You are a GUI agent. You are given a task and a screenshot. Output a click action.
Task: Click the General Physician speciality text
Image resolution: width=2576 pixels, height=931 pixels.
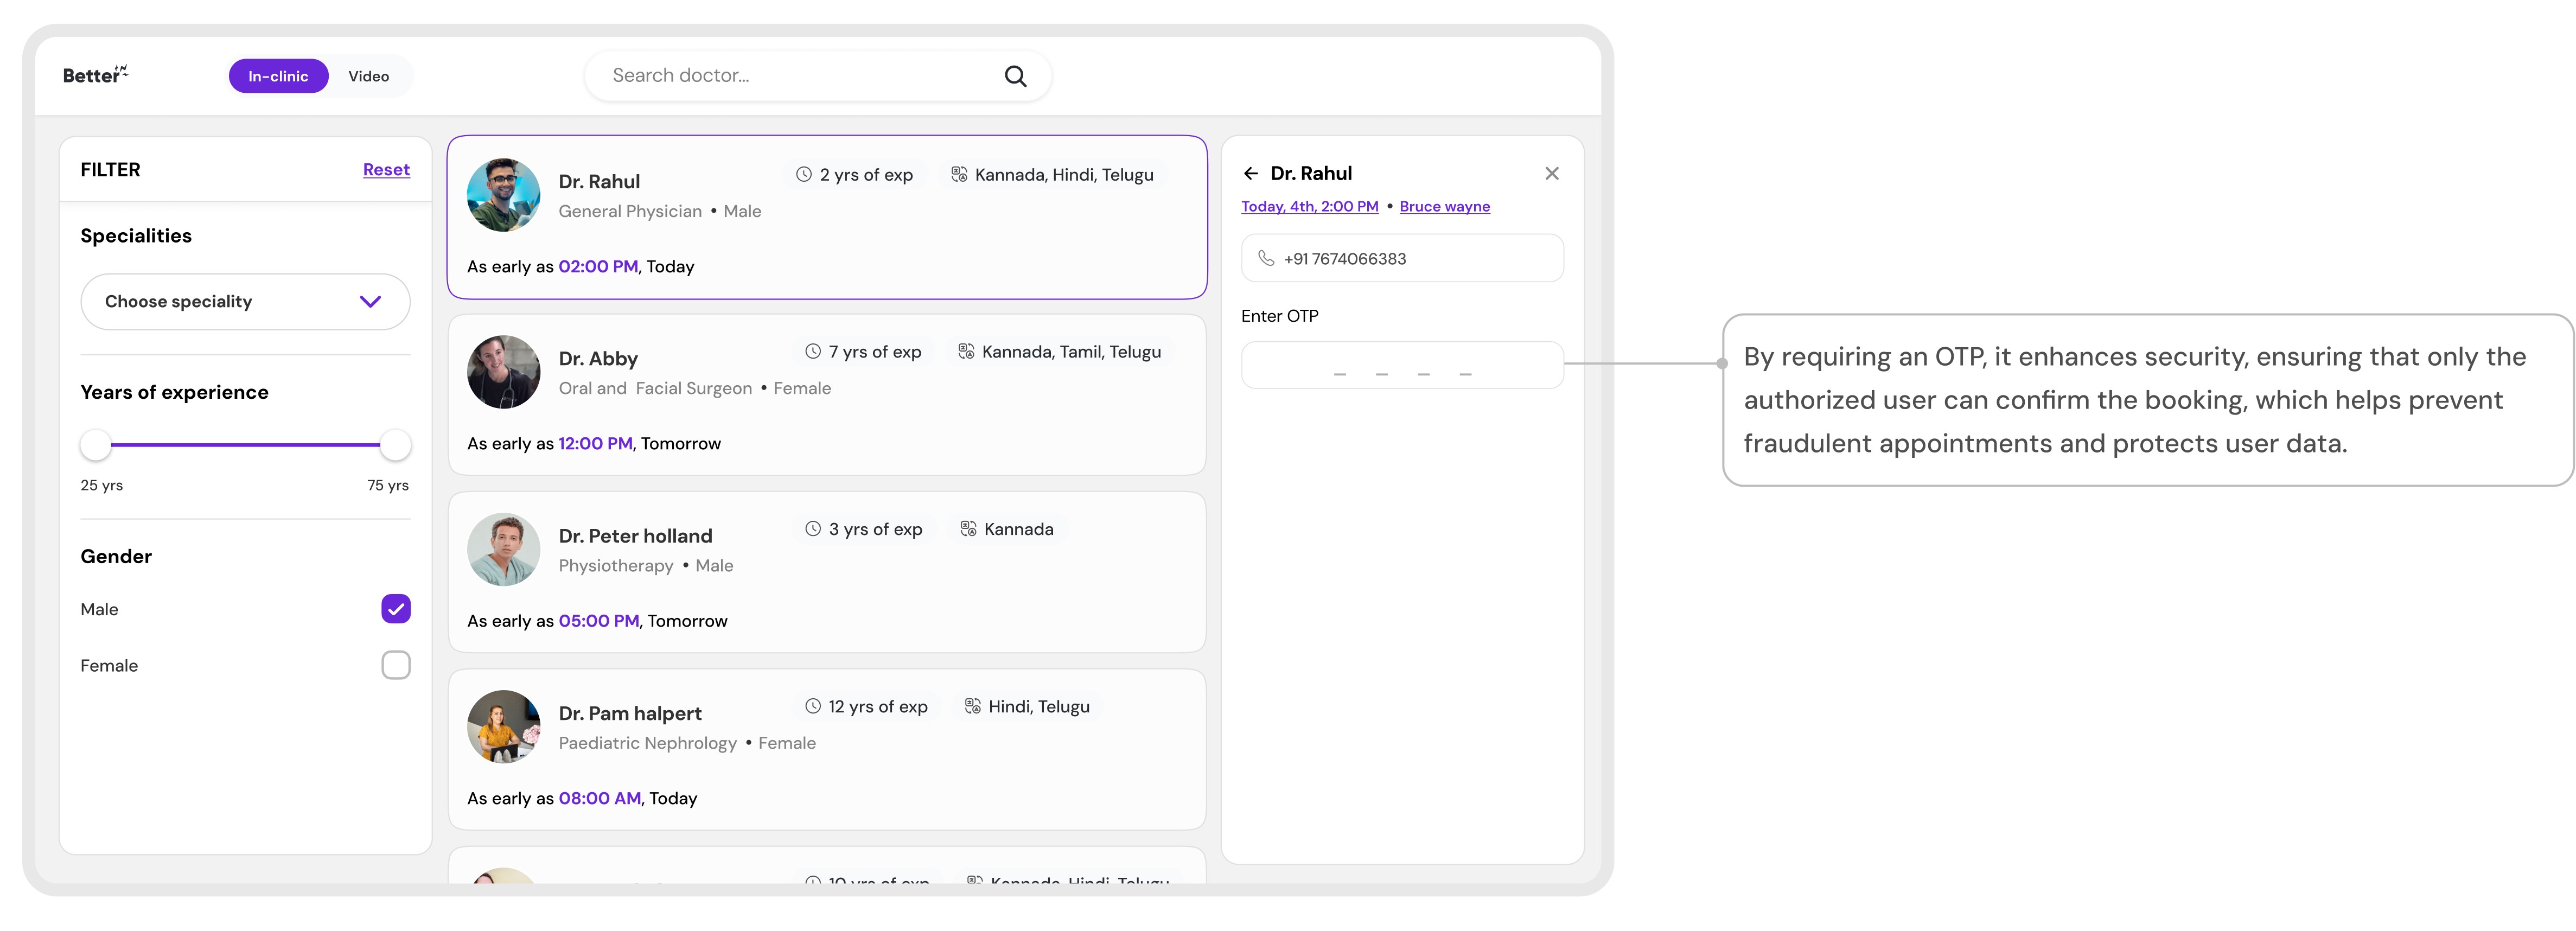[x=630, y=212]
